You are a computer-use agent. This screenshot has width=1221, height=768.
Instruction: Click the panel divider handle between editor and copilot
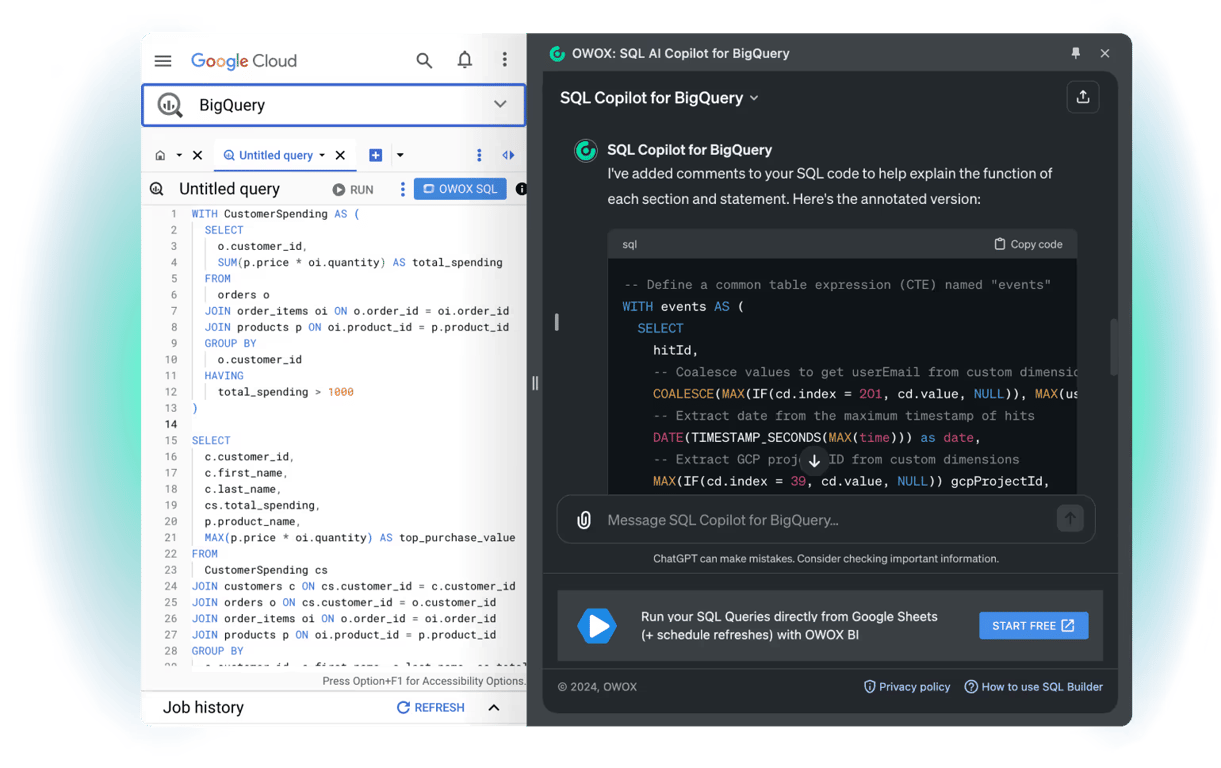tap(535, 383)
